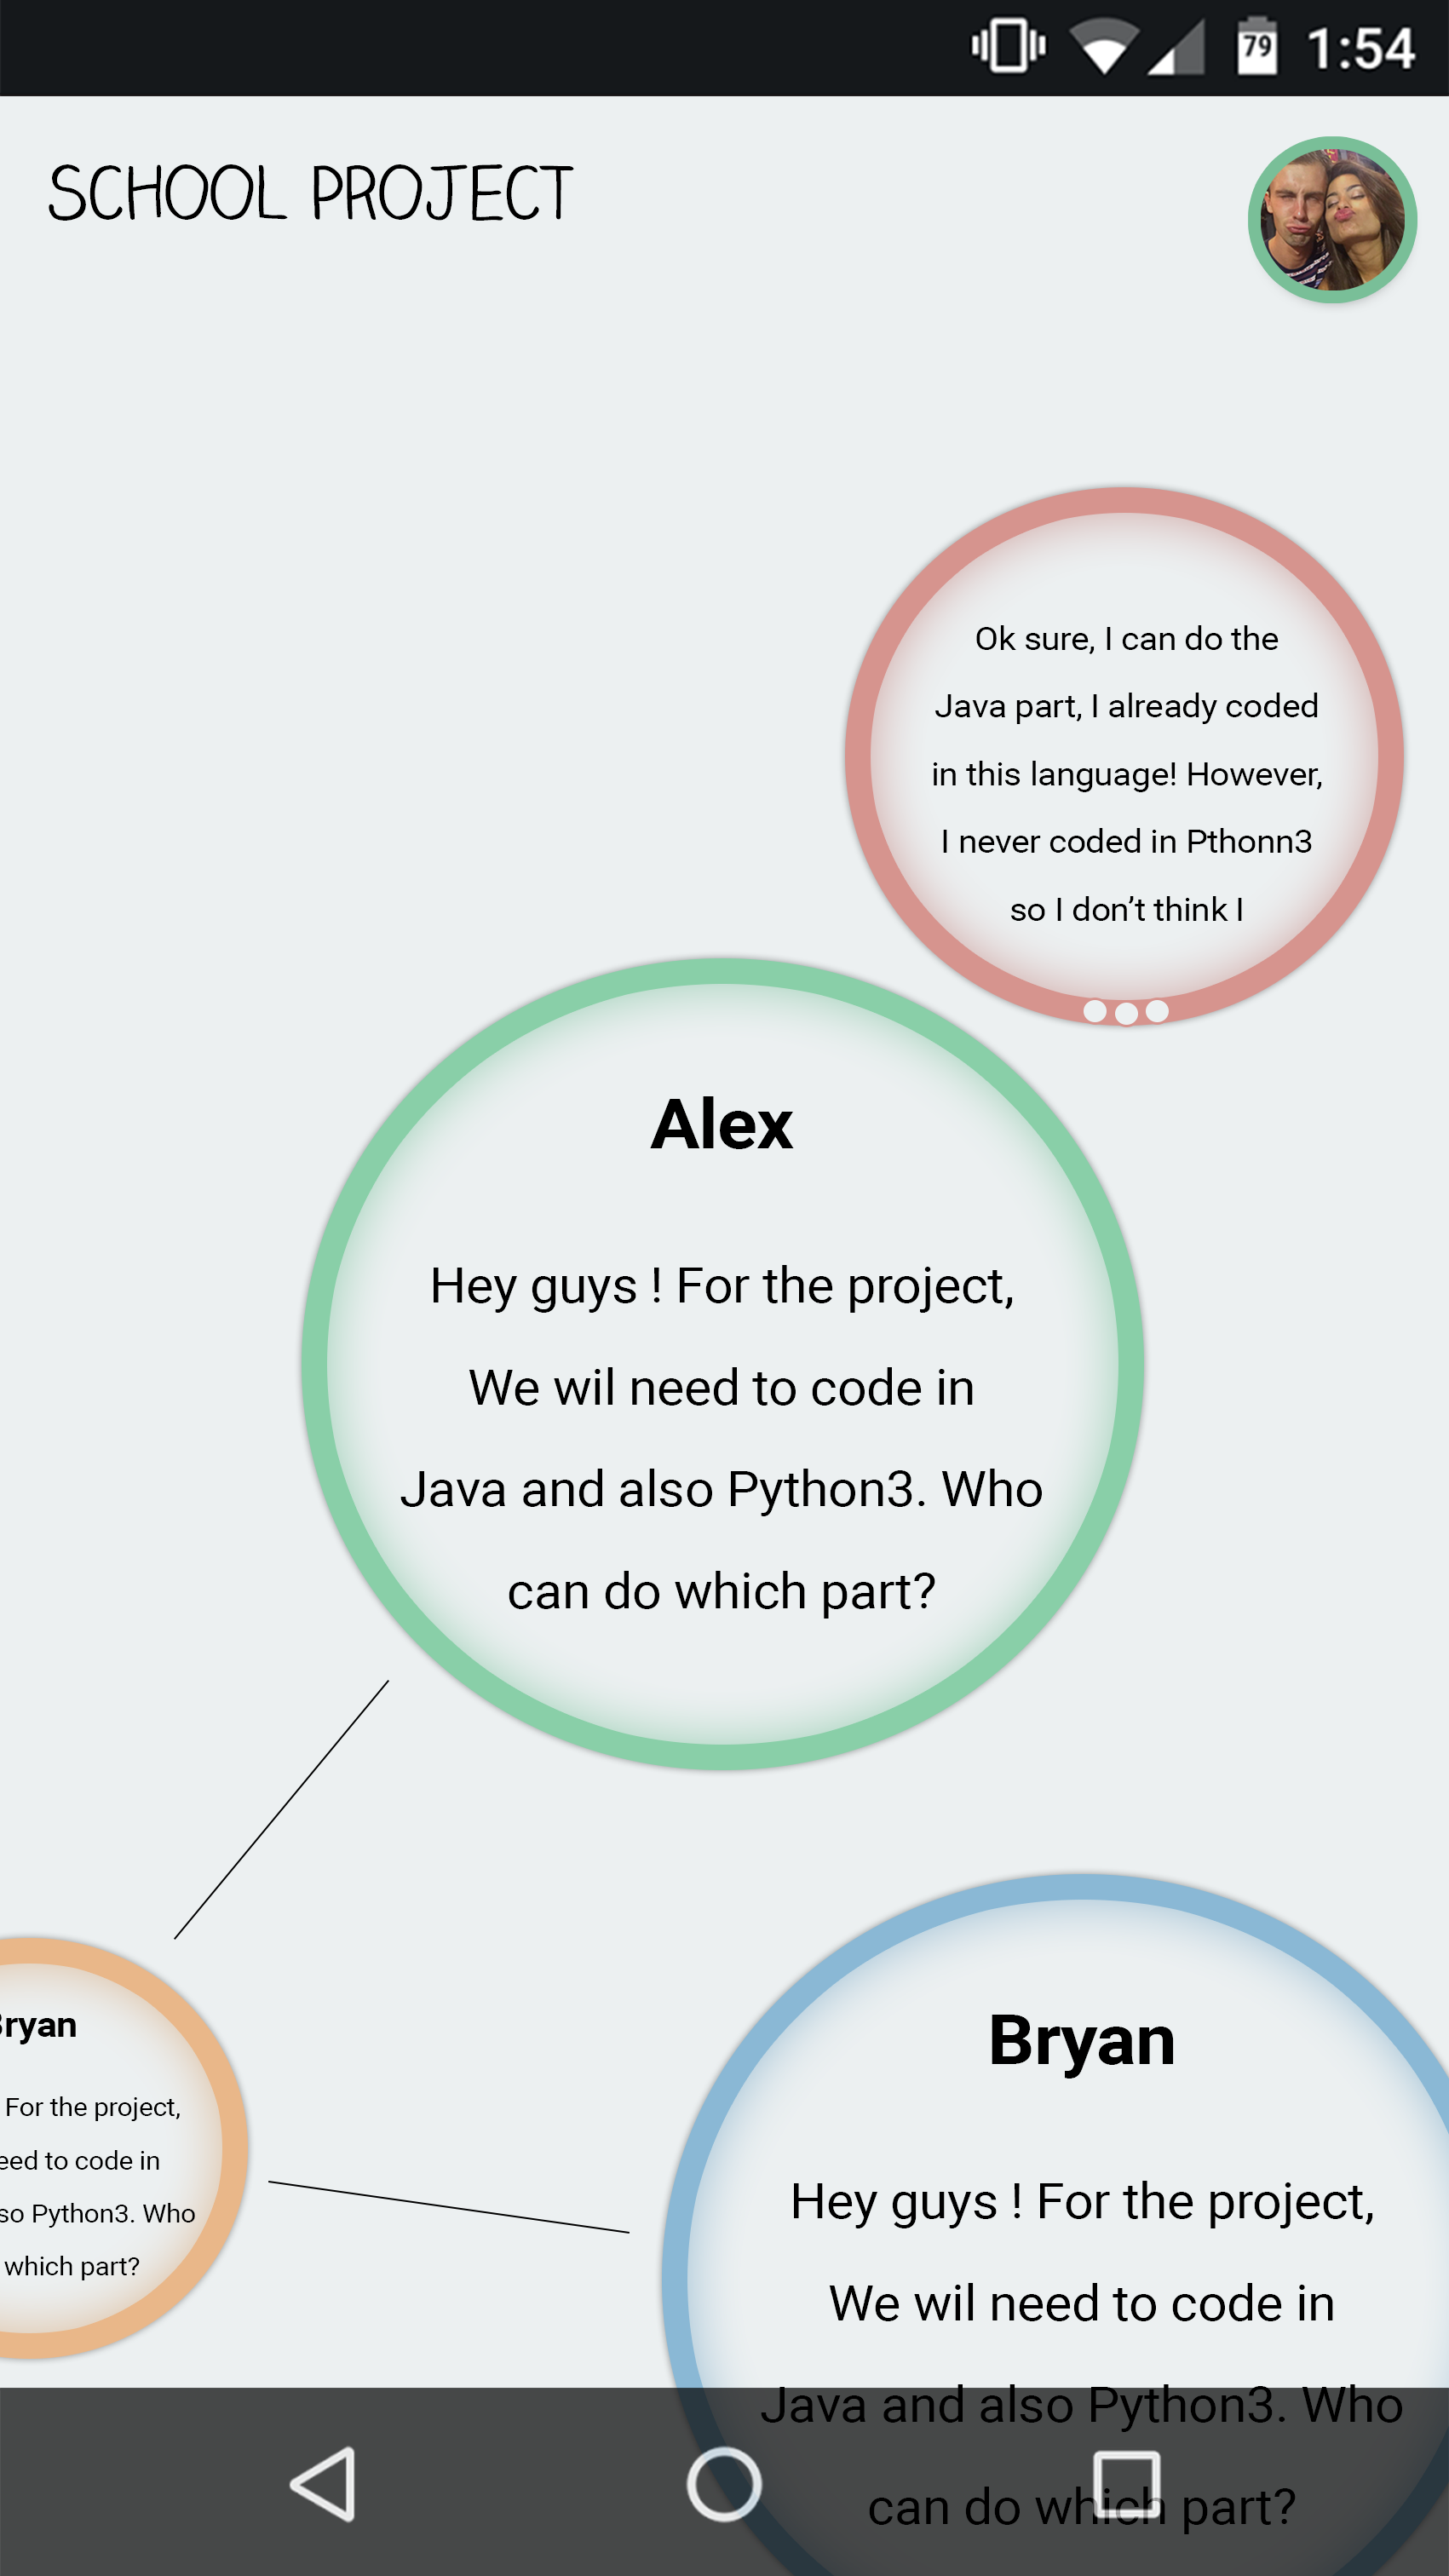Tap the battery 79 status icon
Screen dimensions: 1449x2576
click(1257, 46)
